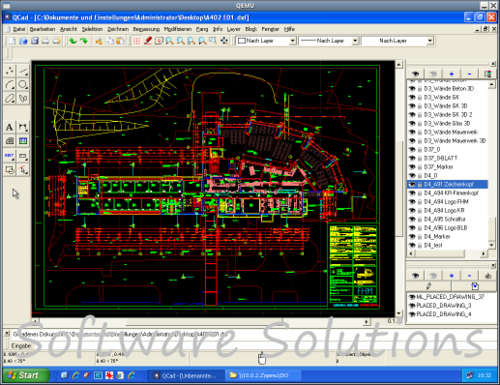Toggle eye of PLACED_DRAWING_3 block
Viewport: 500px width, 385px height.
[x=412, y=306]
